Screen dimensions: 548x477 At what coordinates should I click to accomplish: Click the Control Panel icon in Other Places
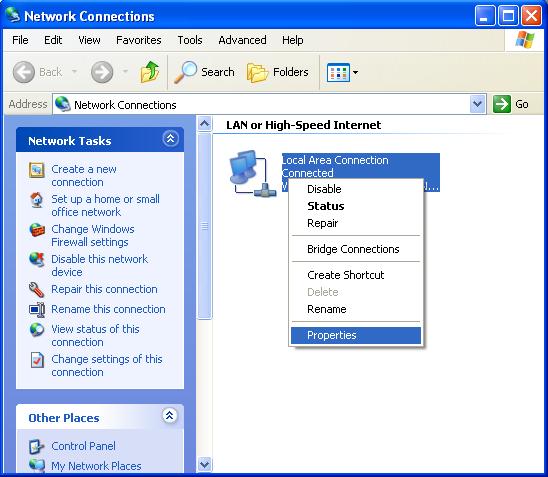click(37, 446)
